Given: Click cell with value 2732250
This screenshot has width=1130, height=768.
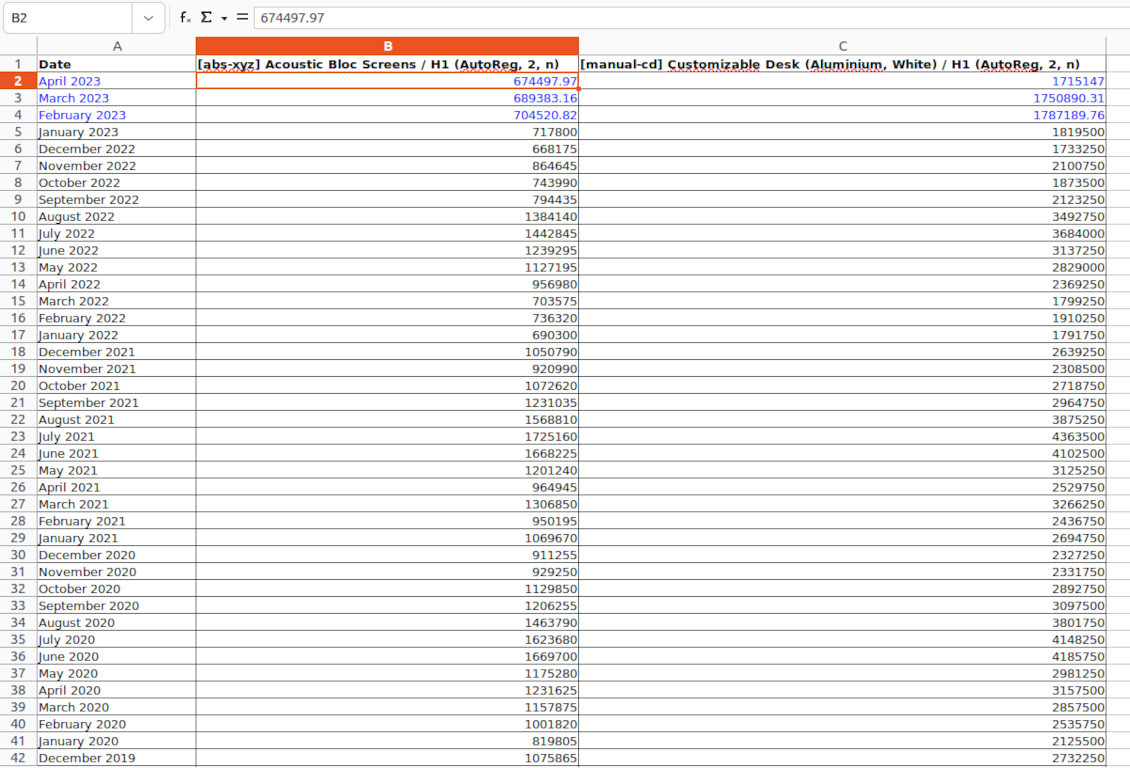Looking at the screenshot, I should [x=842, y=757].
